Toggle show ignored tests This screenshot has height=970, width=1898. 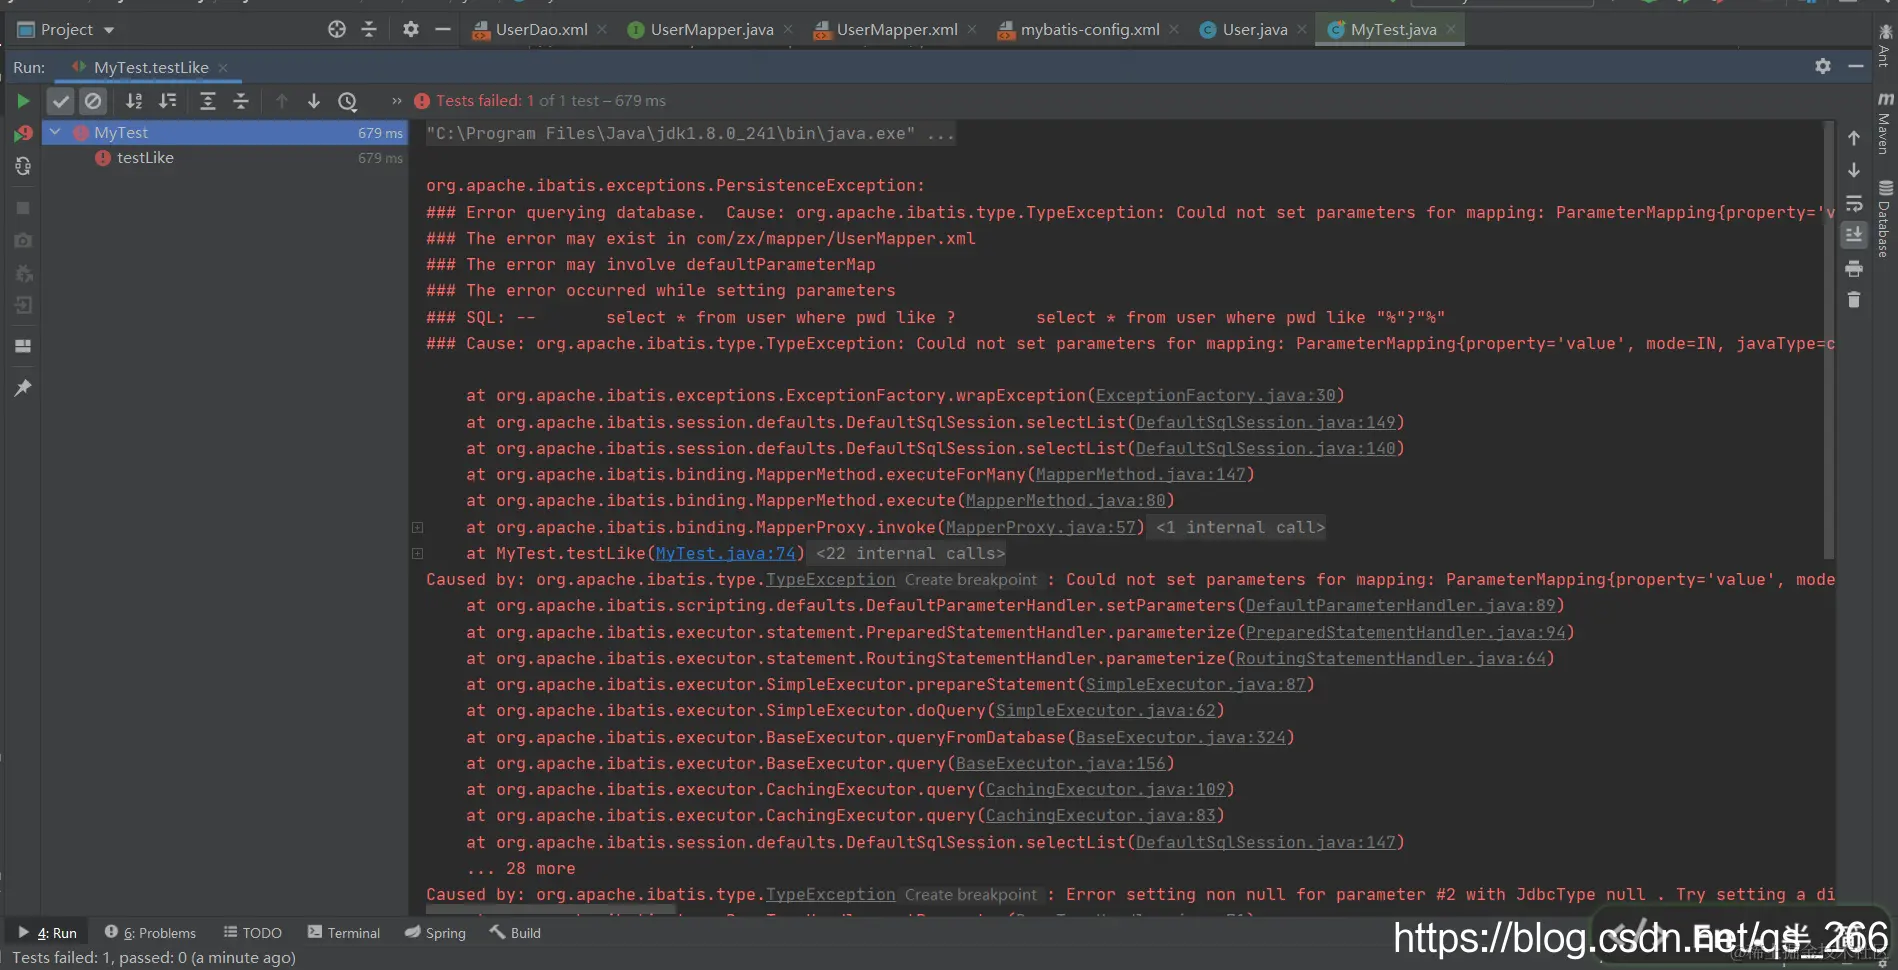pos(93,101)
